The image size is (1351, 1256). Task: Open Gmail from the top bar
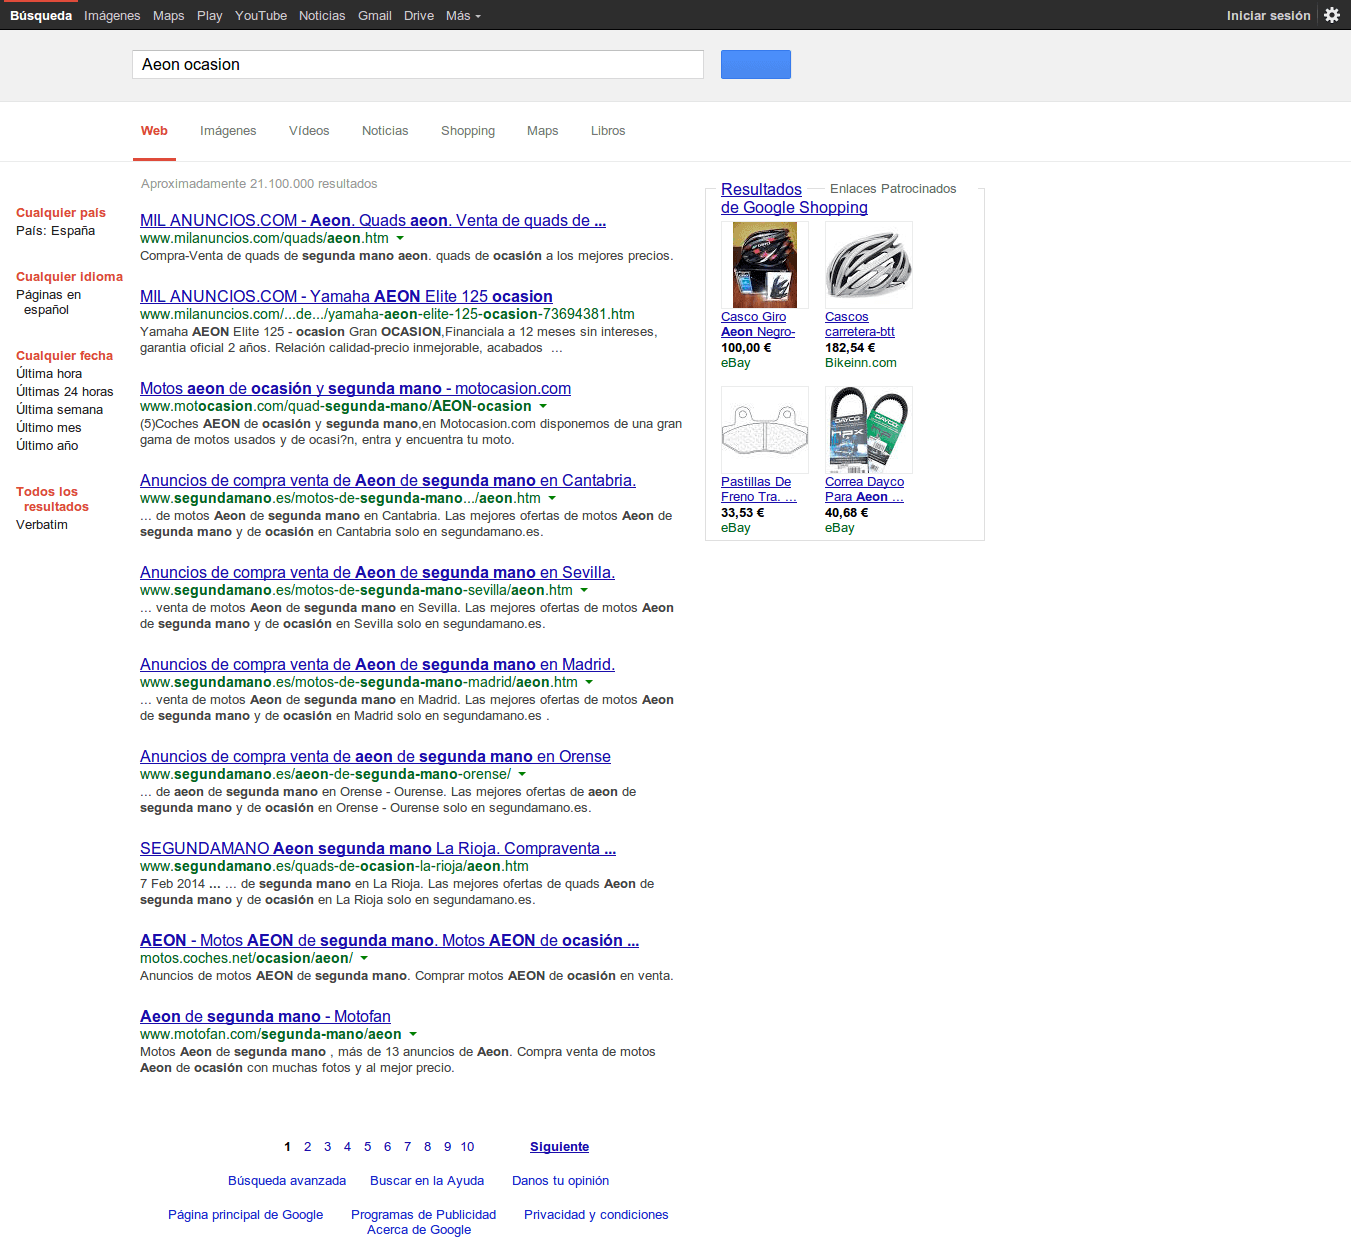tap(375, 15)
